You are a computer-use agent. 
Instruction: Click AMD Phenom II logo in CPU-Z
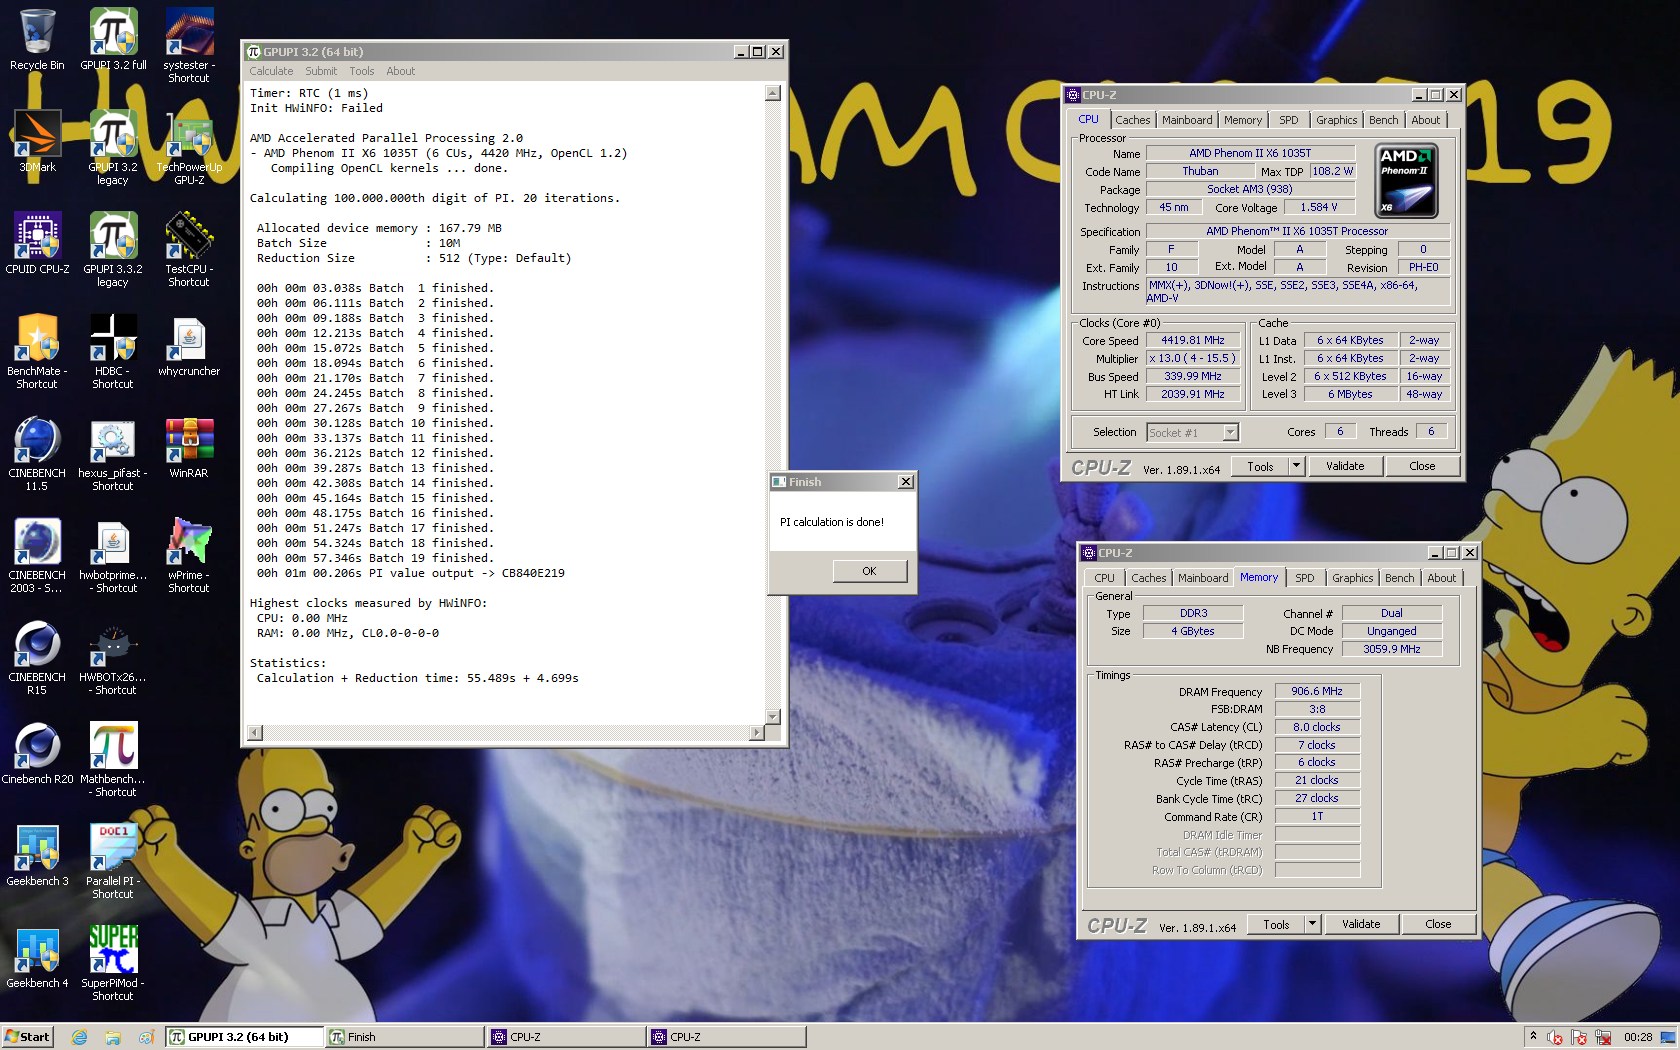(x=1407, y=181)
